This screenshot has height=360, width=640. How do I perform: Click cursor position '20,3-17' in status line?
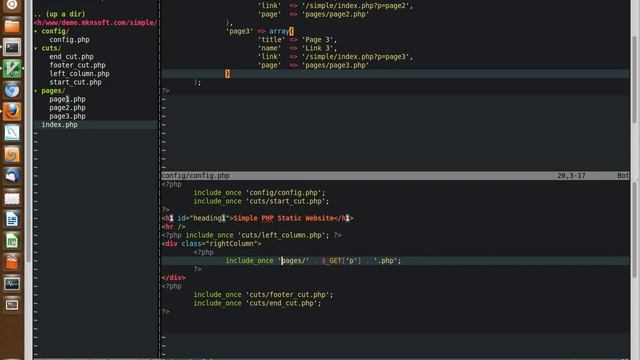click(571, 176)
